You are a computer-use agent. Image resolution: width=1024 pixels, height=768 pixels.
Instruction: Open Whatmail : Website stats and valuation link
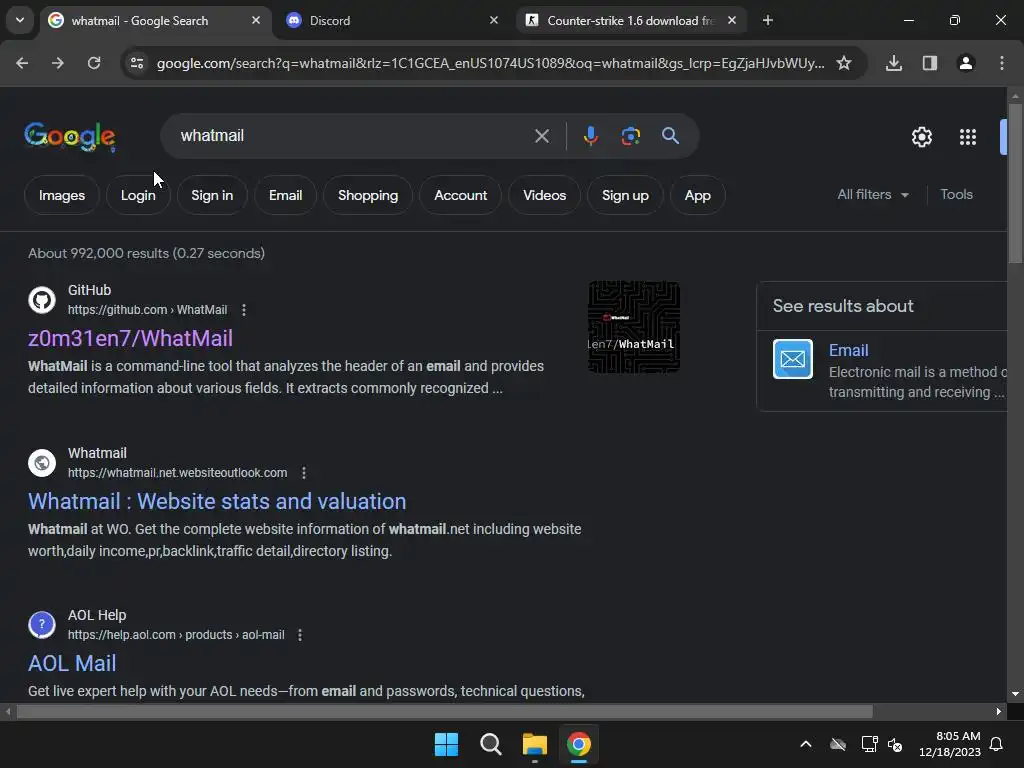tap(217, 502)
